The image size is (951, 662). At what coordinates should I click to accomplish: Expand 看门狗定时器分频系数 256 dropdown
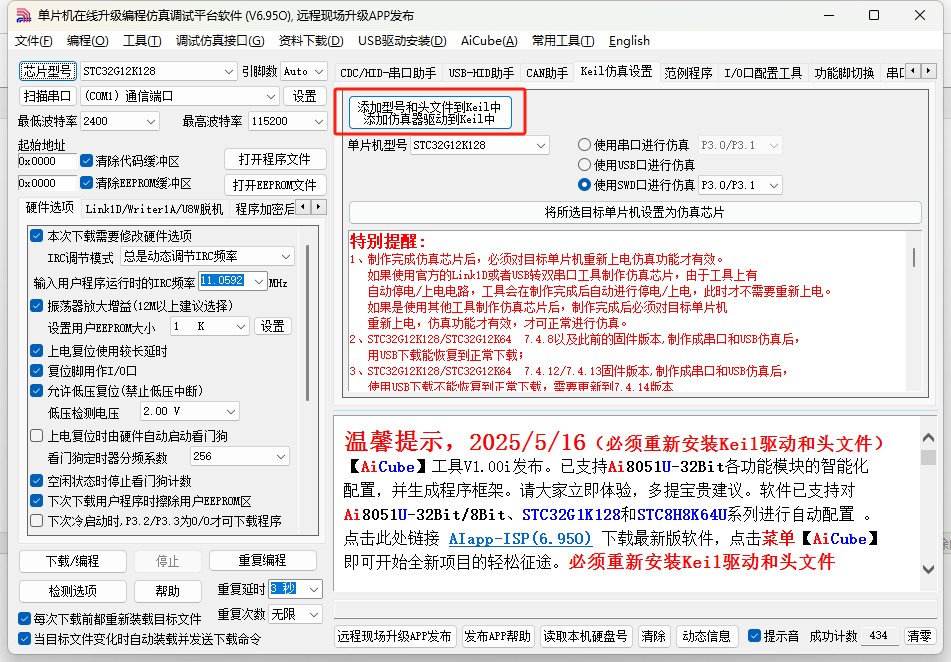[281, 456]
